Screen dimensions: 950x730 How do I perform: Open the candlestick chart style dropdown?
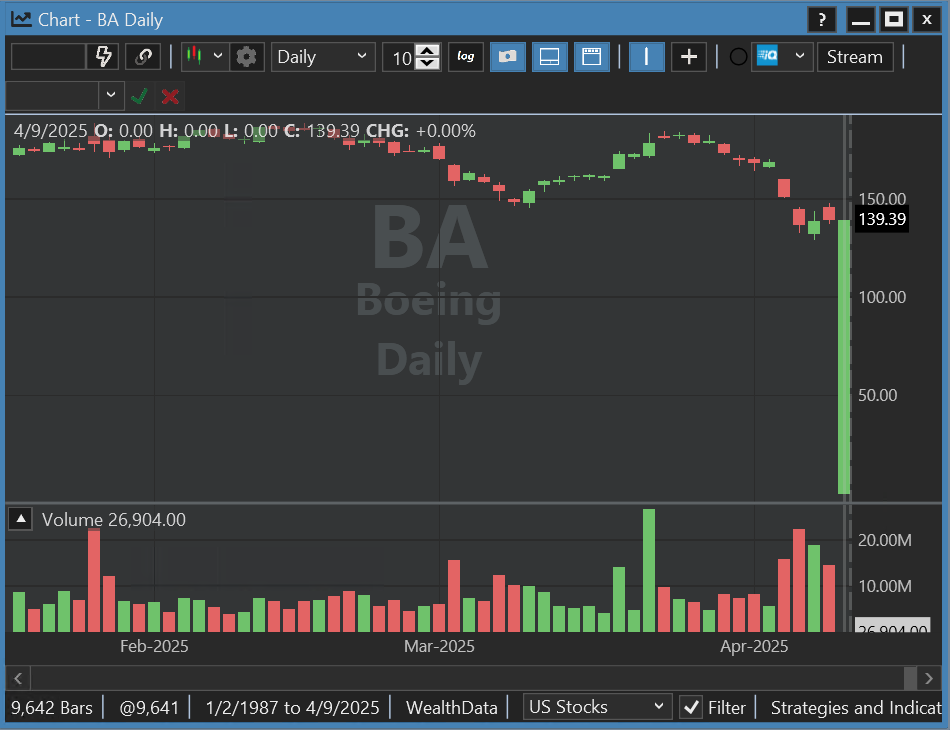pyautogui.click(x=205, y=57)
